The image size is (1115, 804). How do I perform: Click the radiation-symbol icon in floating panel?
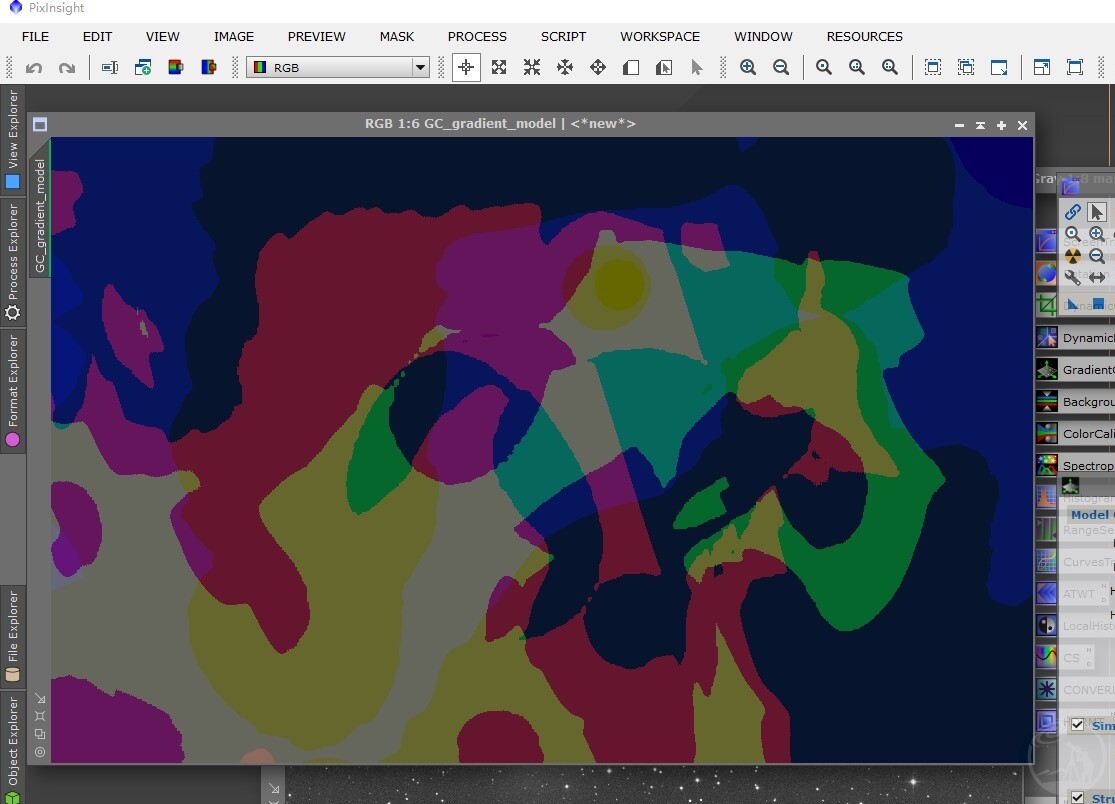click(x=1072, y=256)
